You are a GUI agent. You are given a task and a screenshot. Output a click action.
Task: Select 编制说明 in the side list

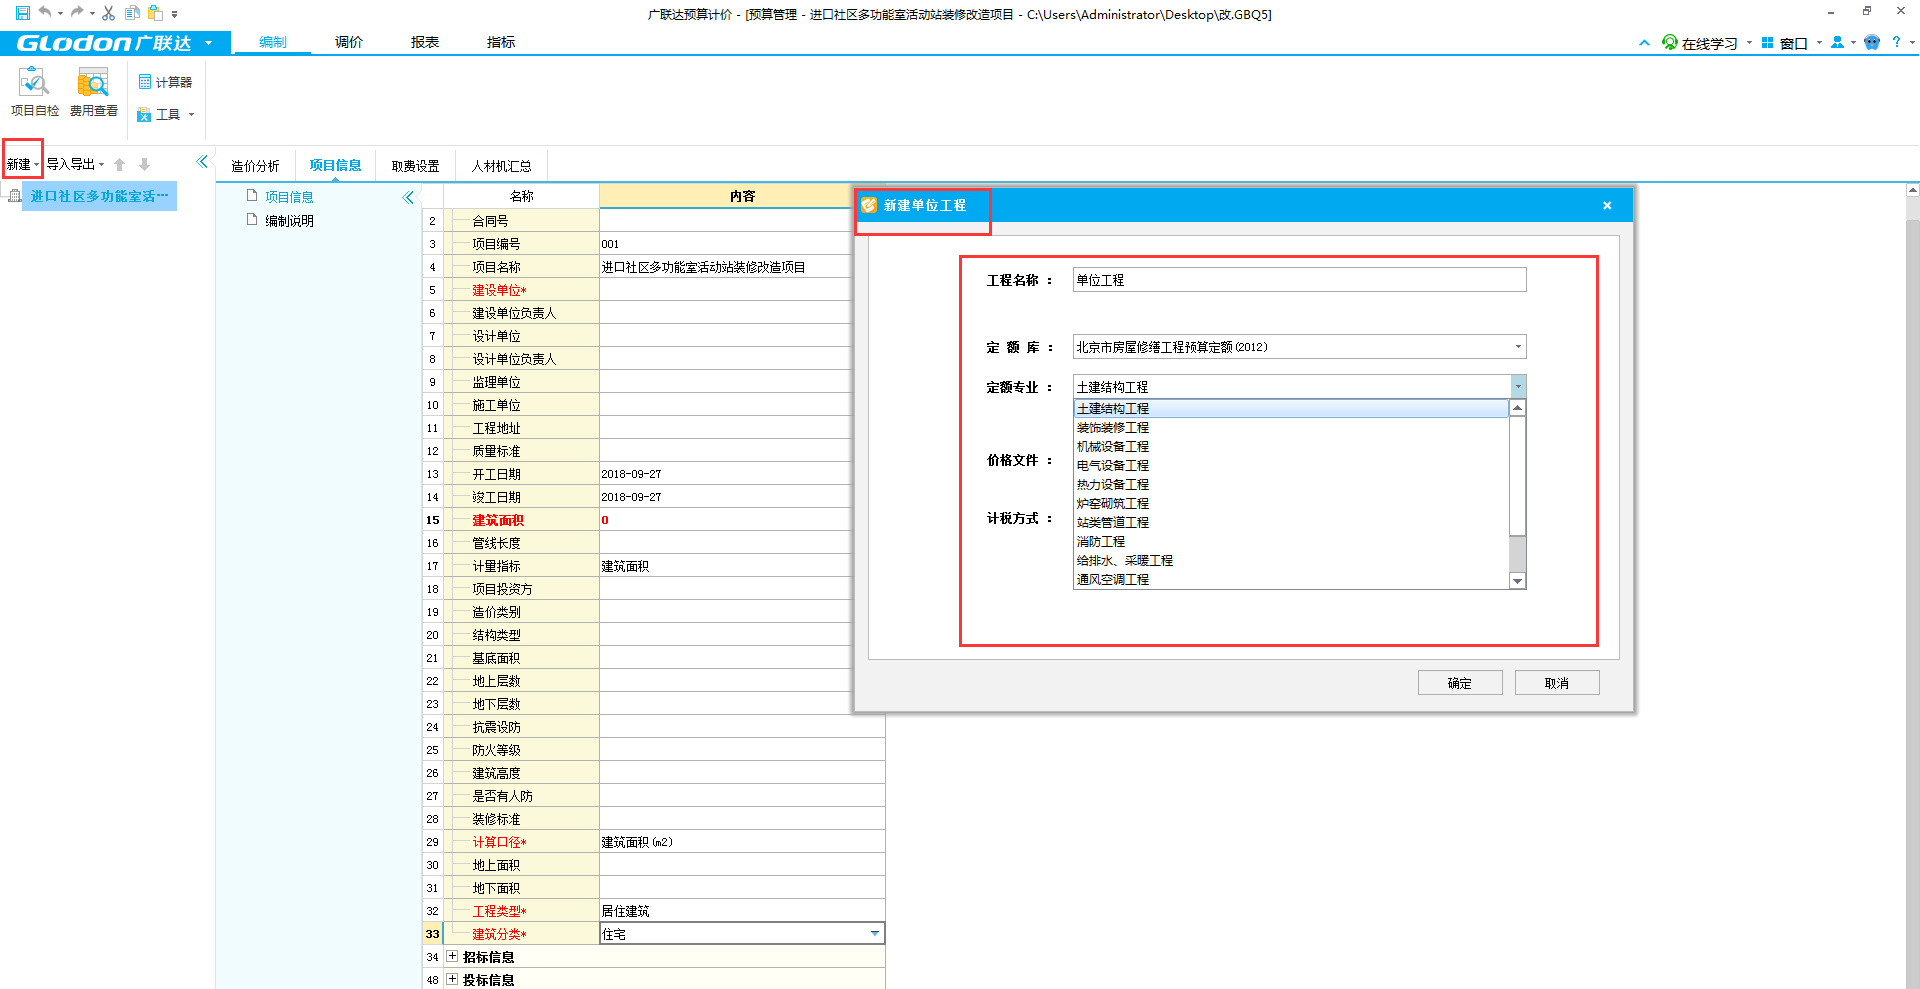click(x=289, y=221)
